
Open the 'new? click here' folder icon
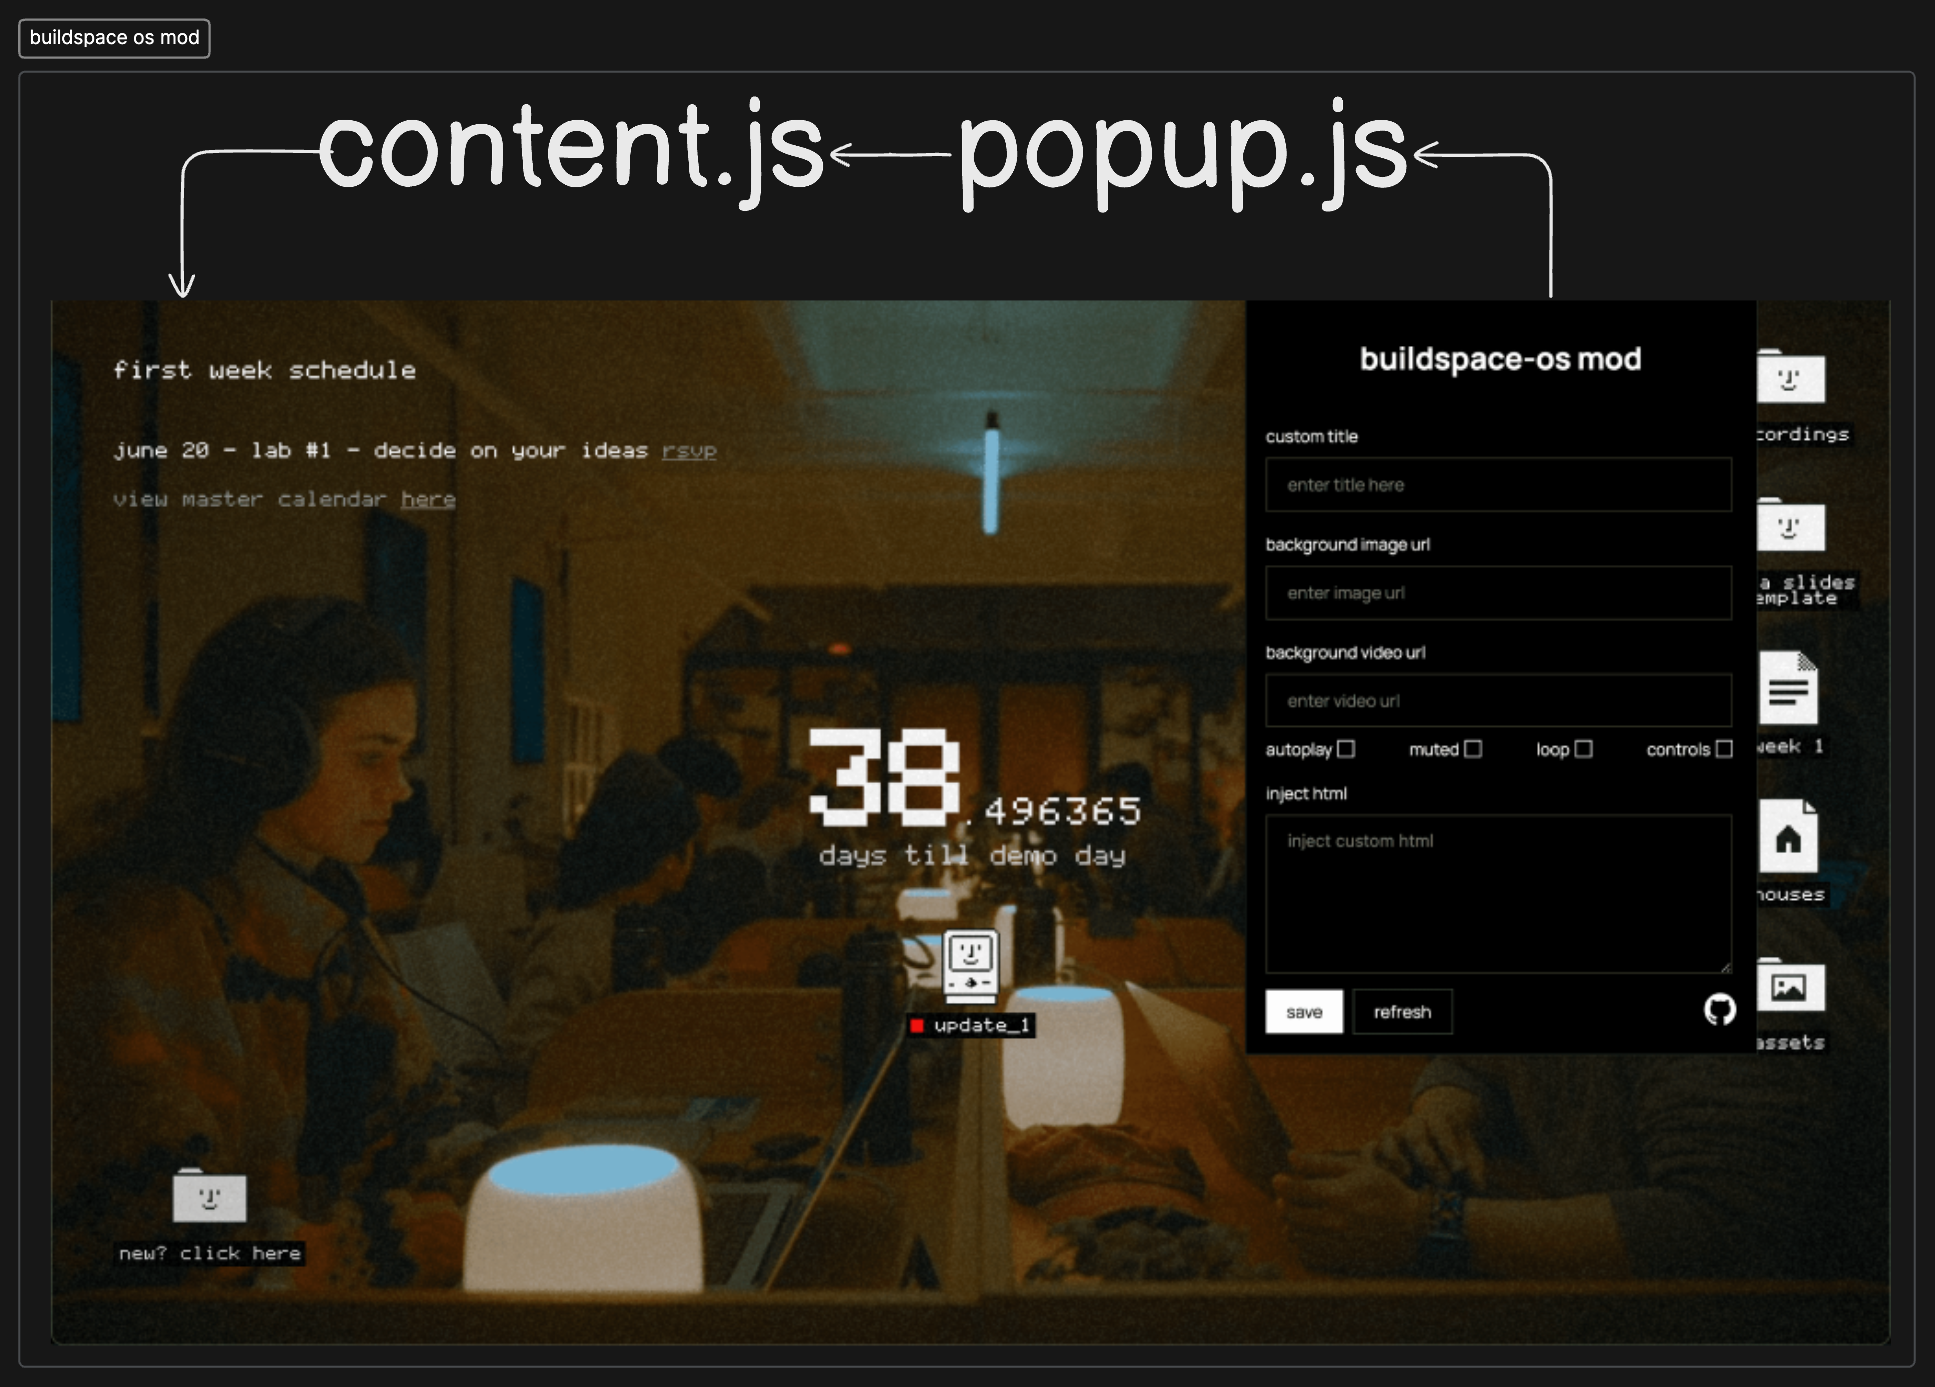point(209,1198)
